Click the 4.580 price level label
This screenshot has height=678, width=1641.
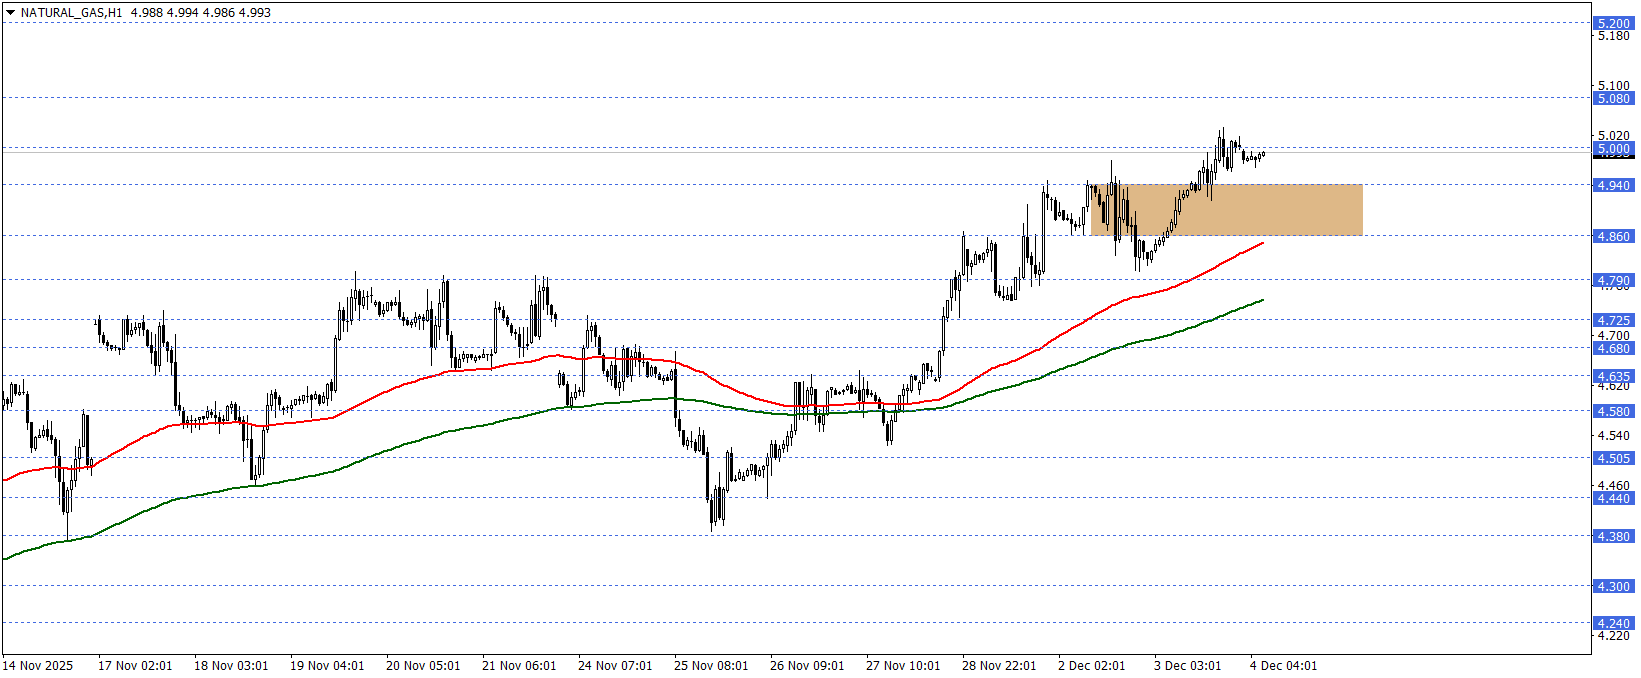click(1612, 411)
